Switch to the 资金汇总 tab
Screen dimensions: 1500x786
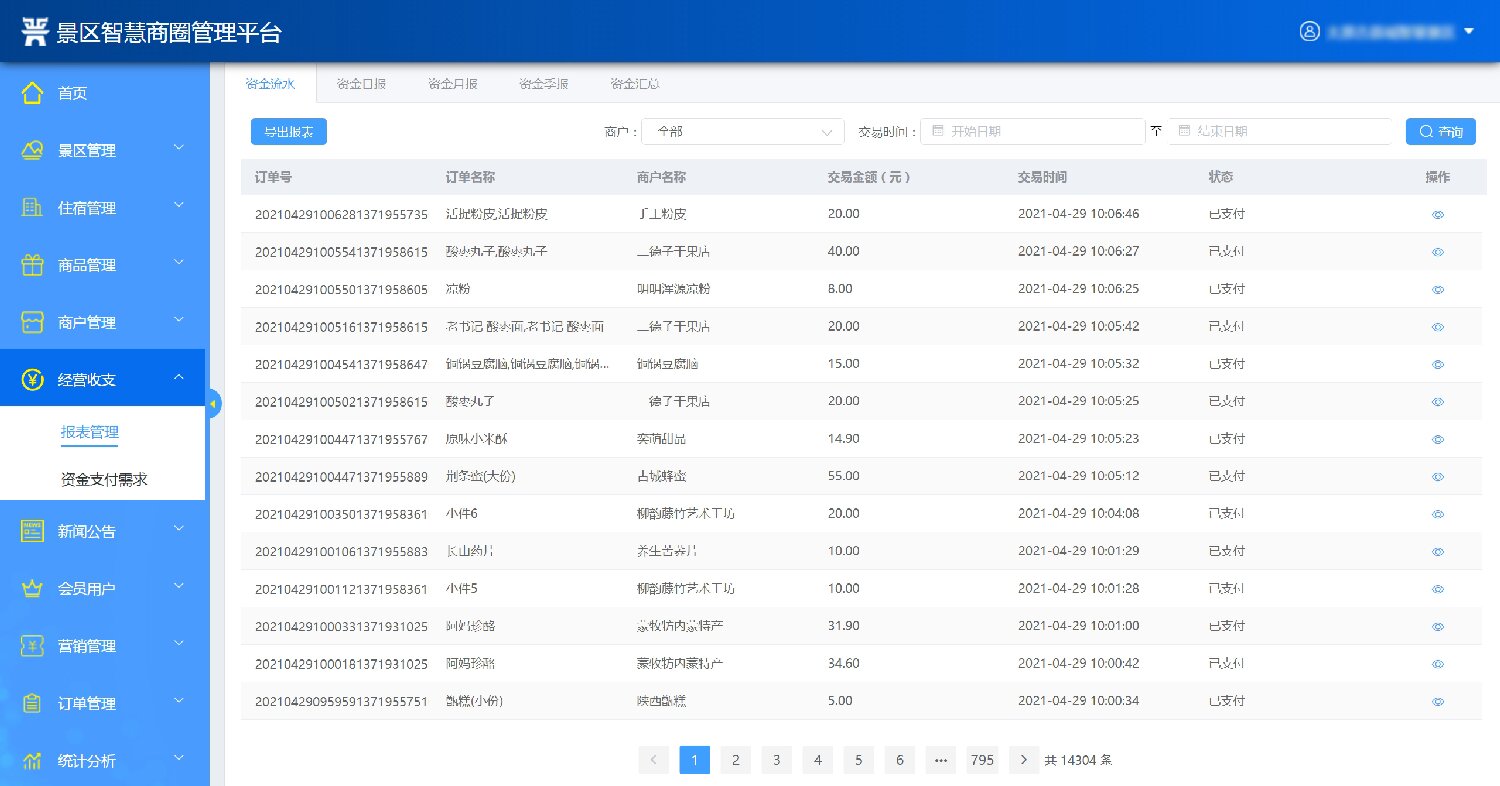(635, 84)
